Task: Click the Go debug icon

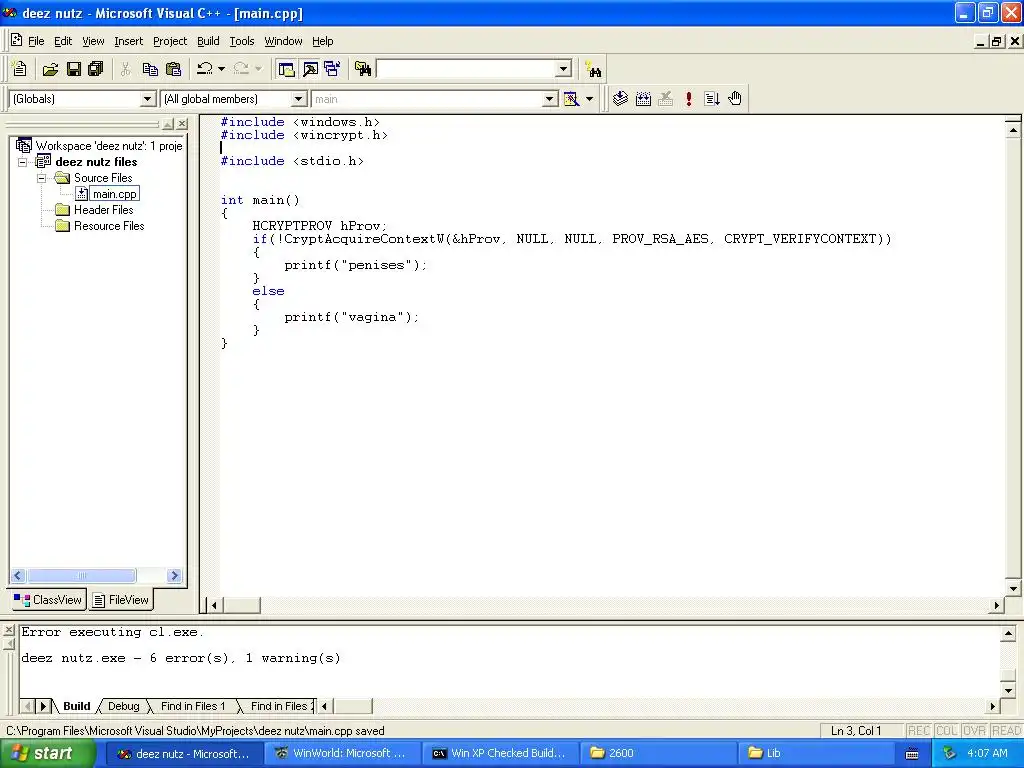Action: click(x=712, y=99)
